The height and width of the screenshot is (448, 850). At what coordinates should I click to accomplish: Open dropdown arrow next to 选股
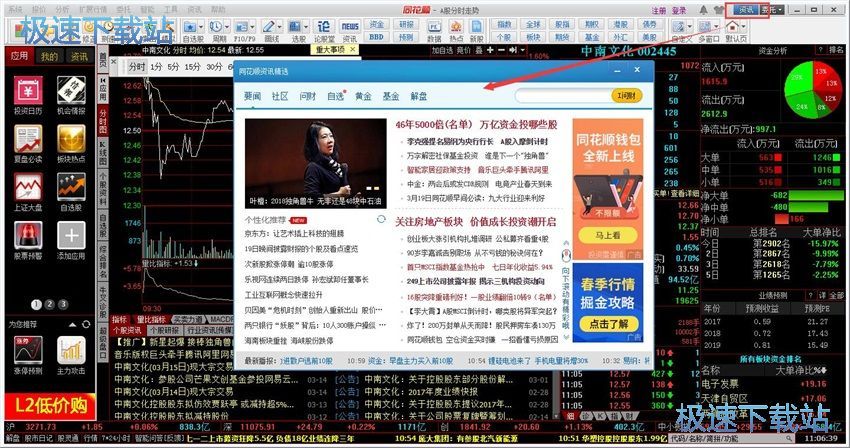(306, 26)
